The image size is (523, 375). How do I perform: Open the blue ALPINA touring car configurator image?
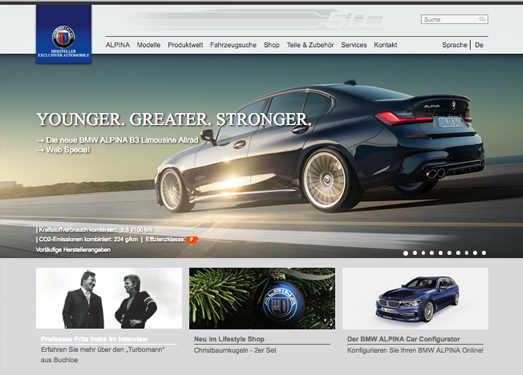coord(415,298)
